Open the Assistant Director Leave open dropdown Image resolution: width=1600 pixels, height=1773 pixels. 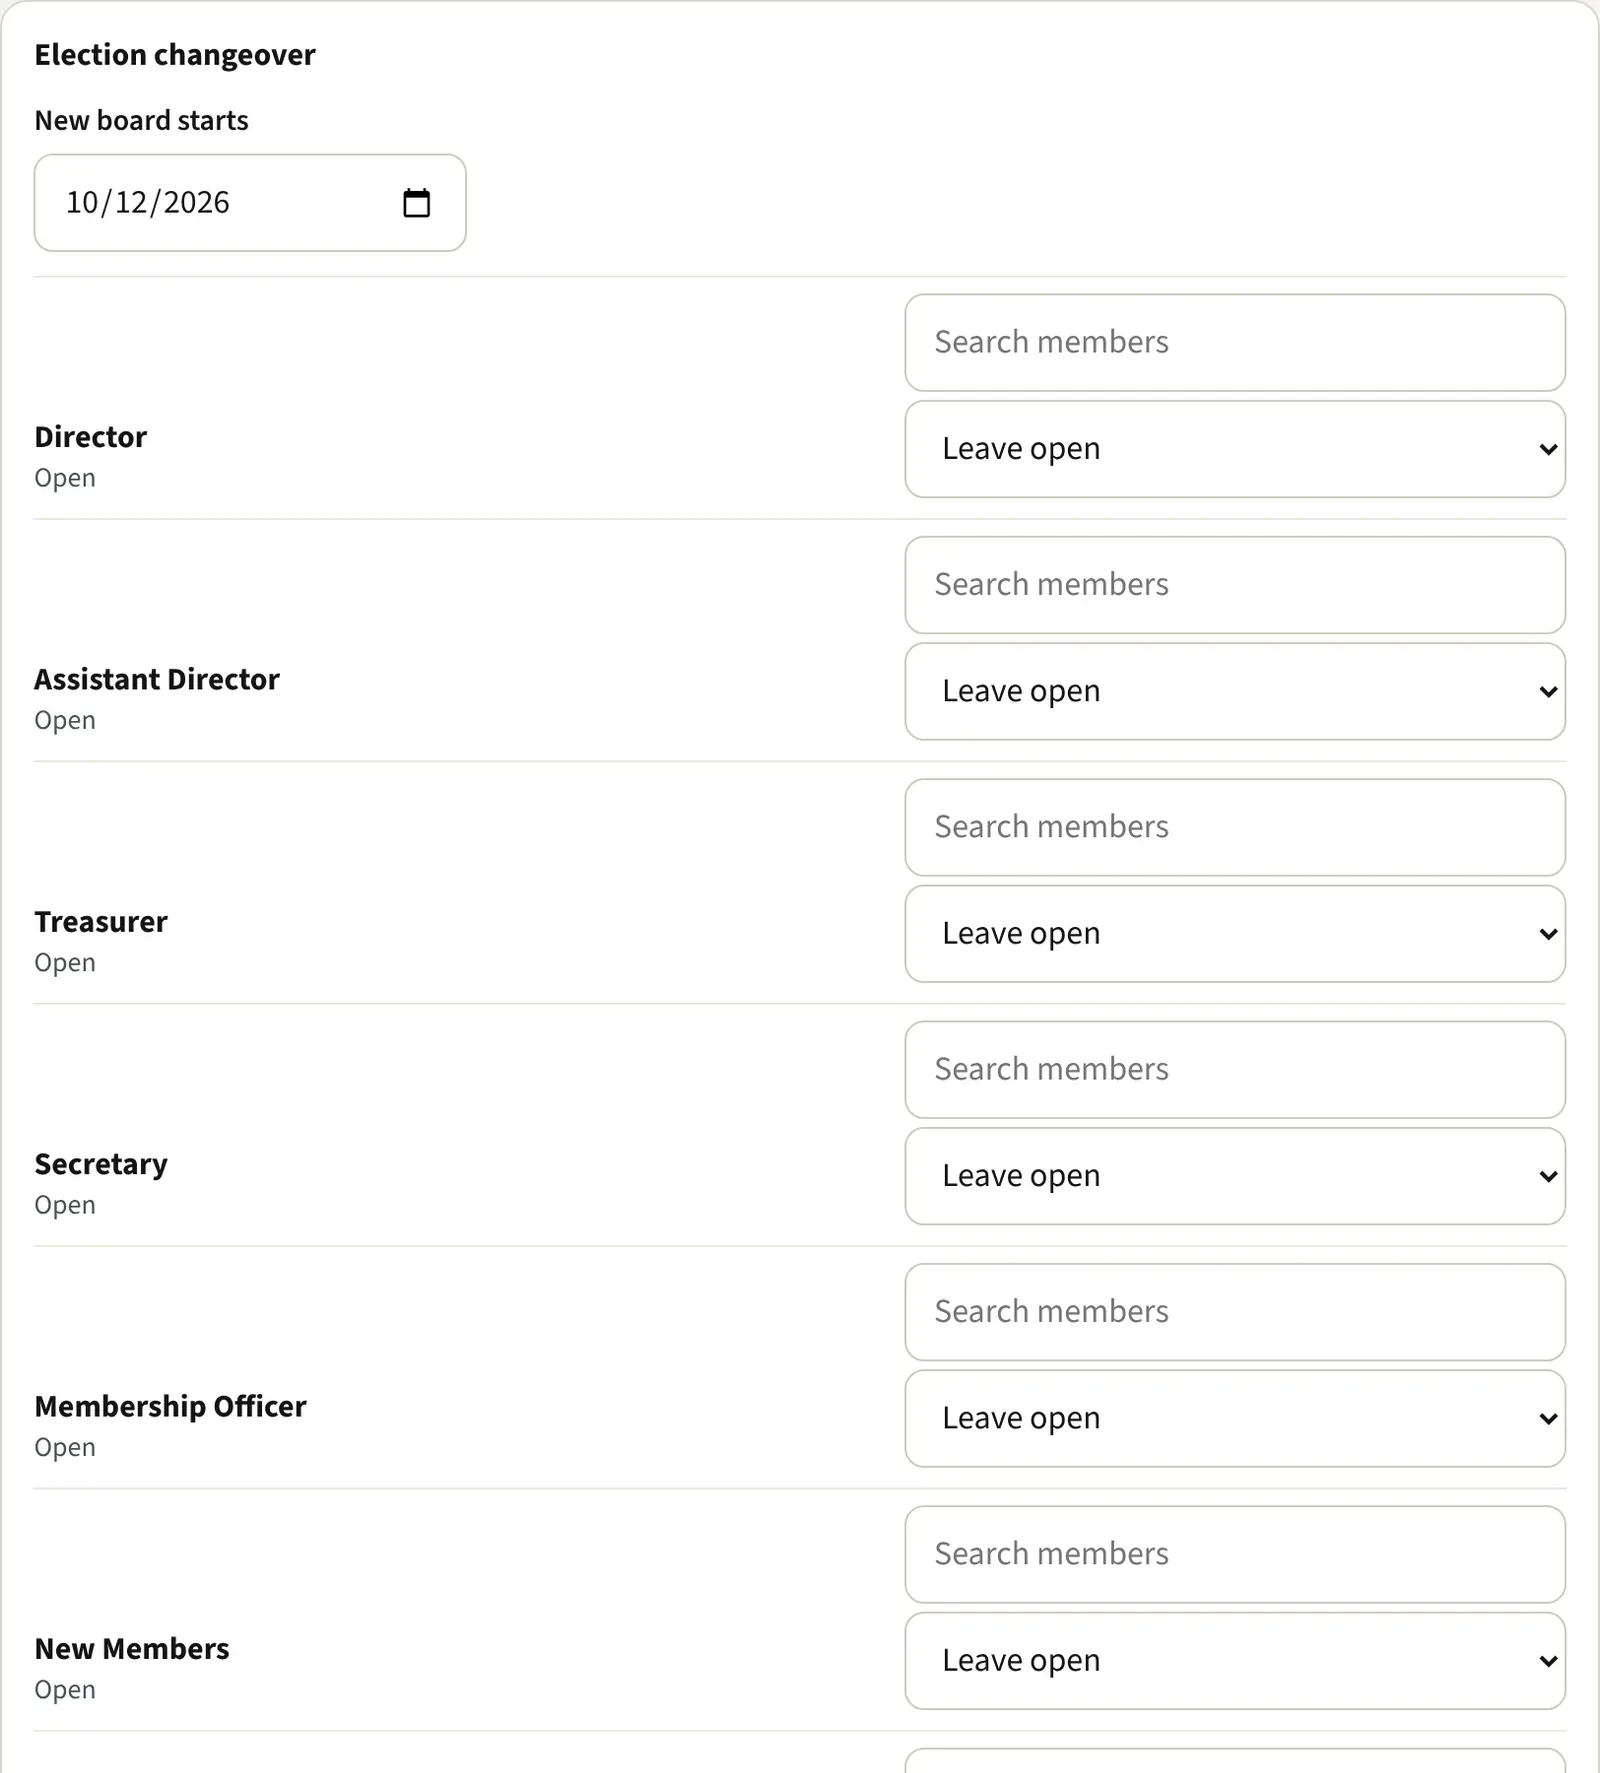tap(1235, 691)
